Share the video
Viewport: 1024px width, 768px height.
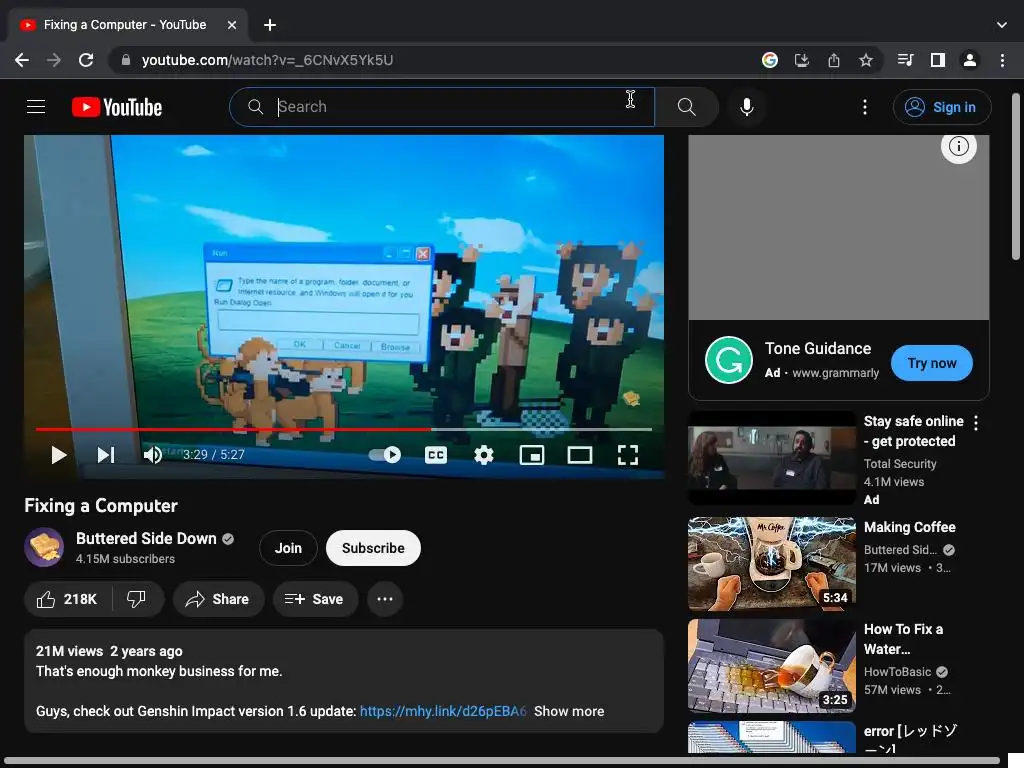pyautogui.click(x=218, y=599)
